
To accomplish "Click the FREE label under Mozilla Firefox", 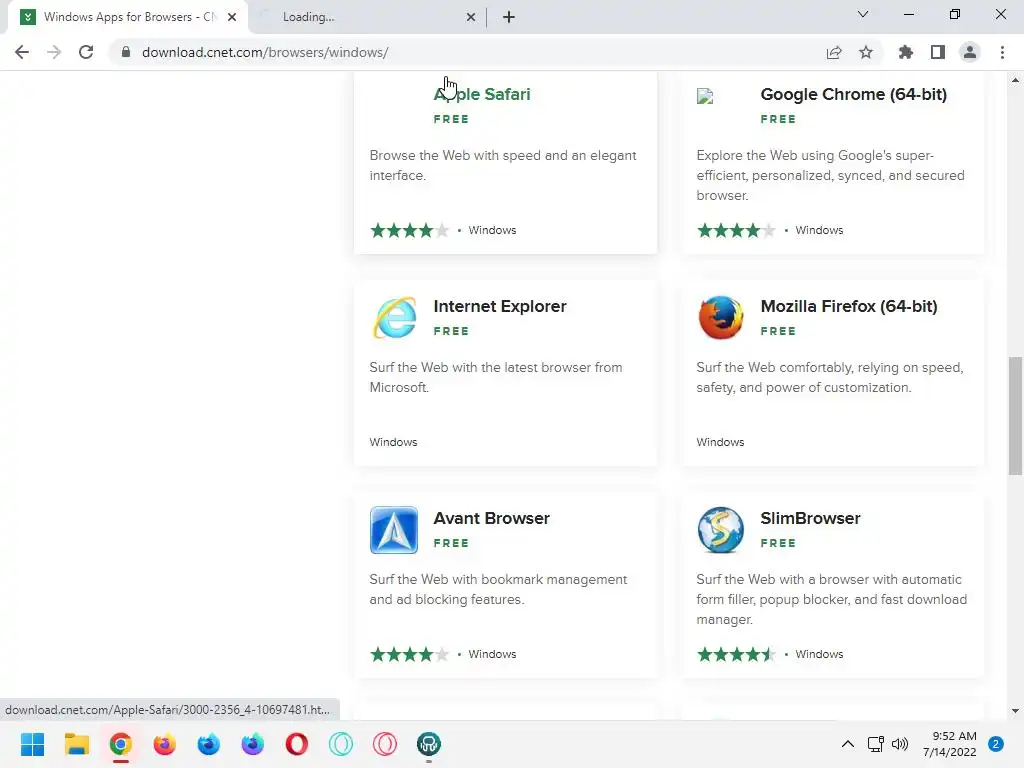I will [778, 331].
